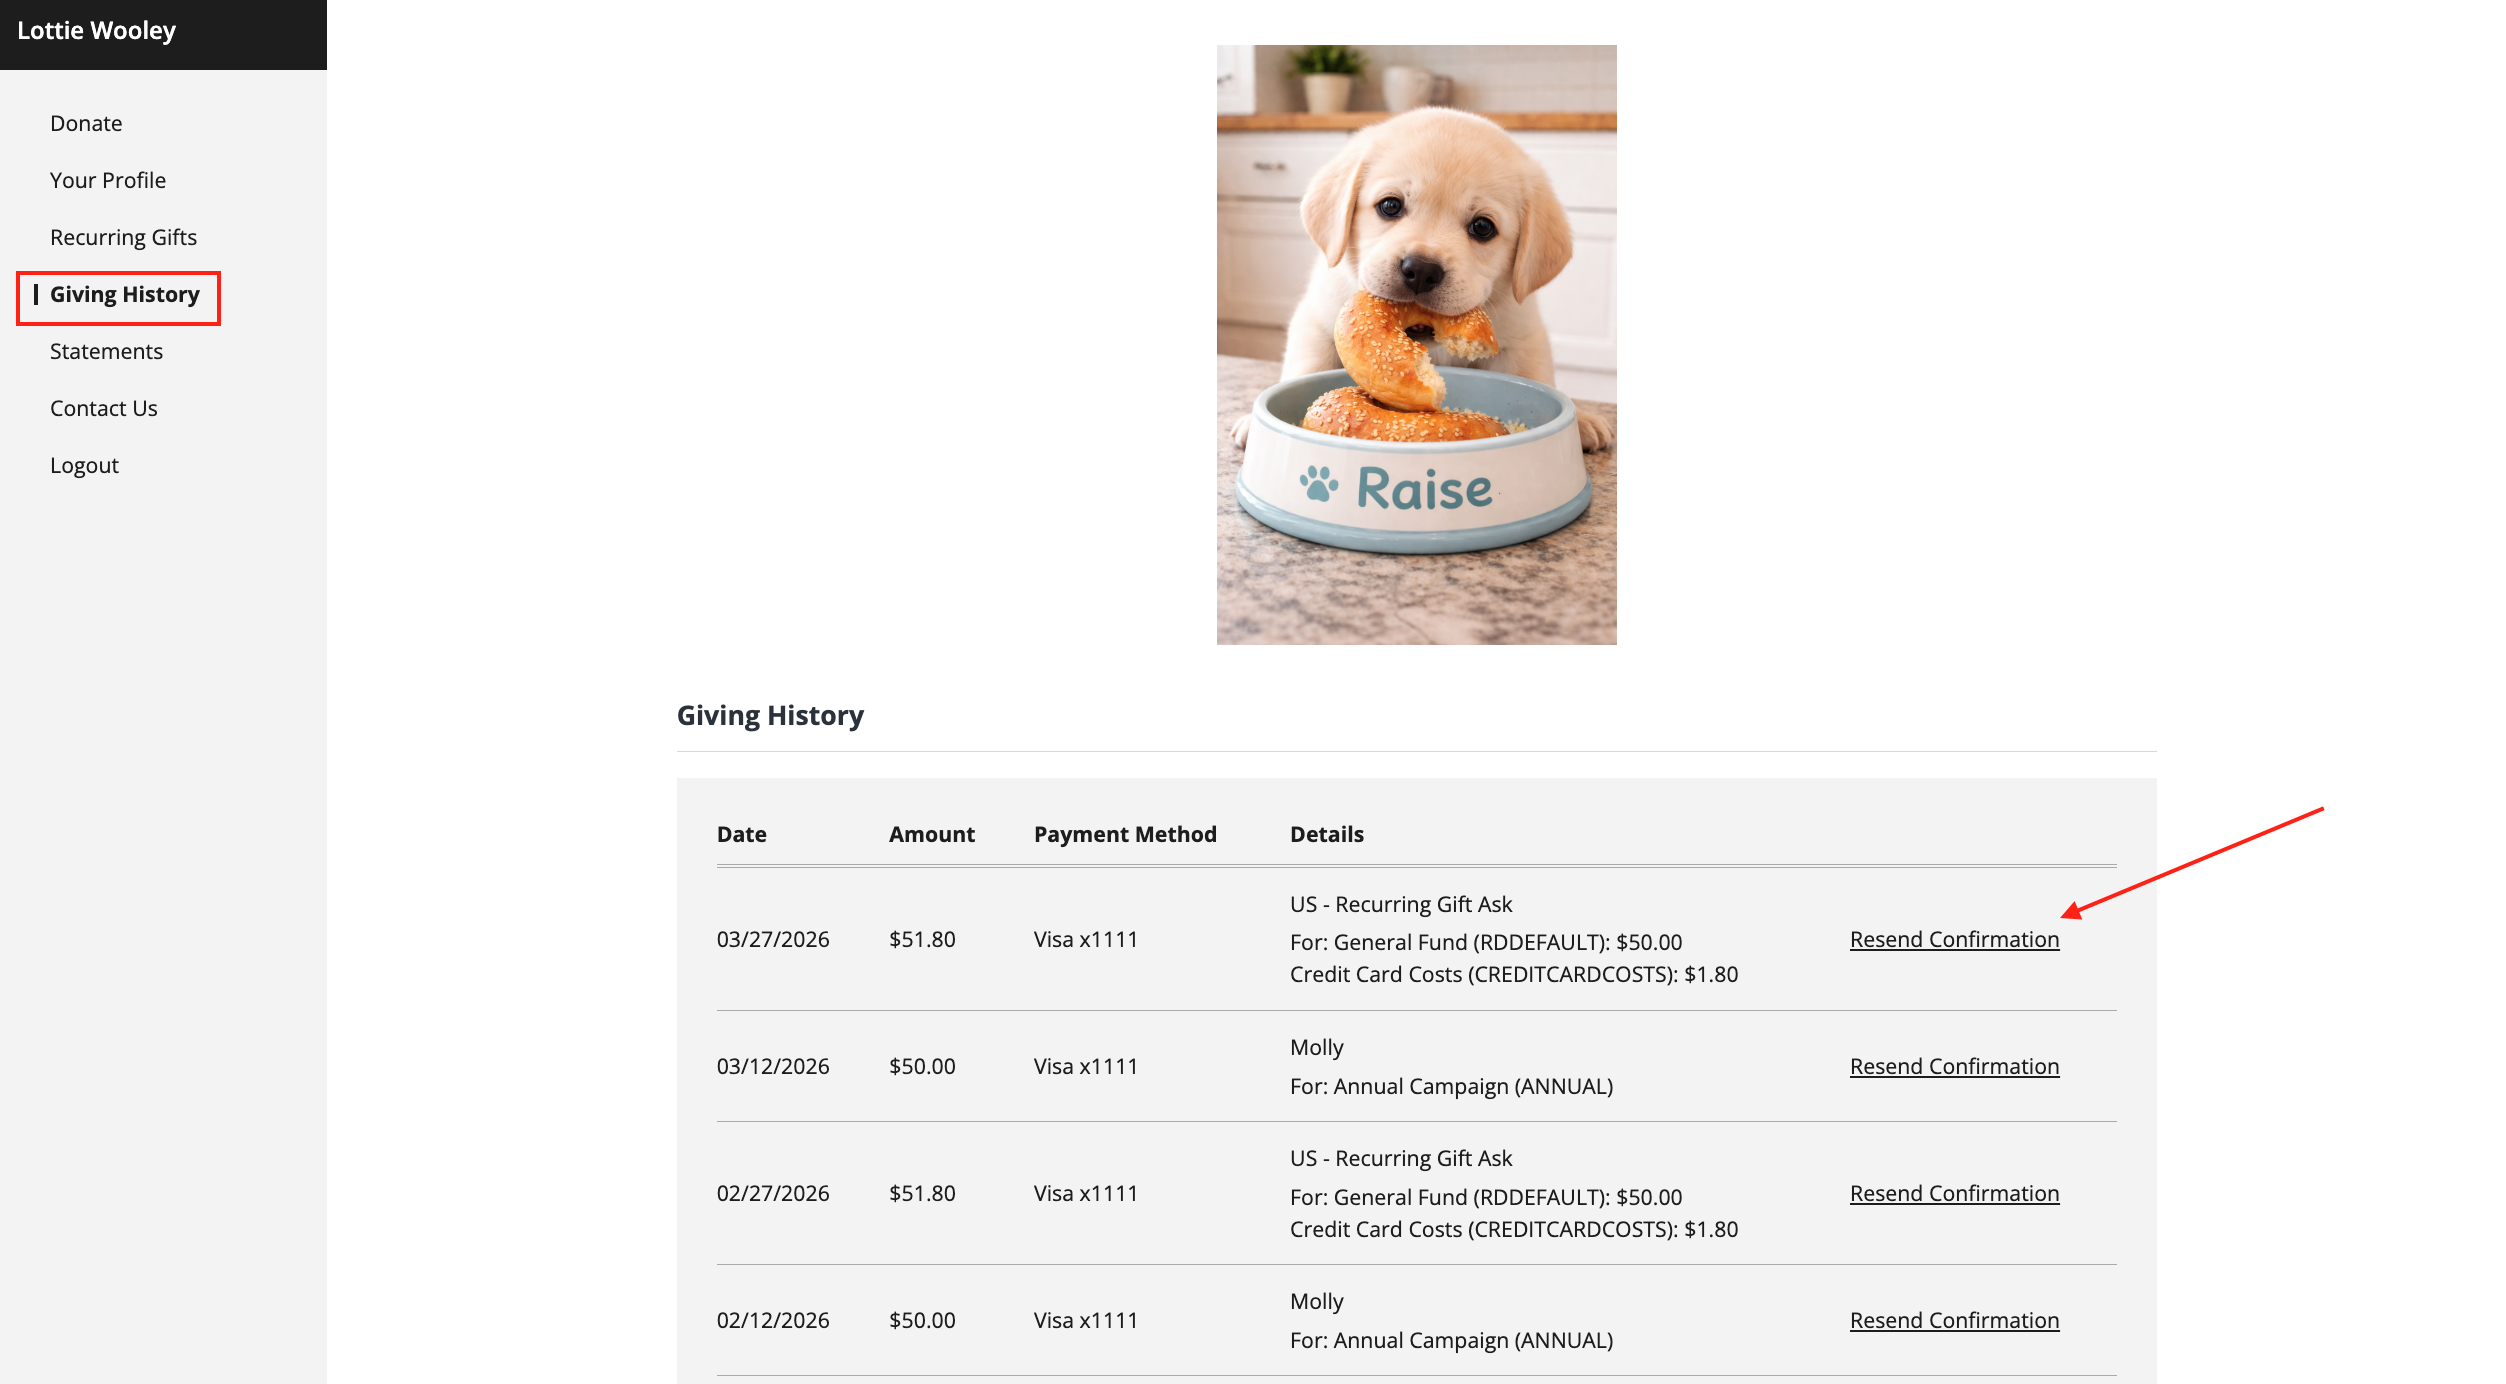Open the Donate page

[86, 123]
